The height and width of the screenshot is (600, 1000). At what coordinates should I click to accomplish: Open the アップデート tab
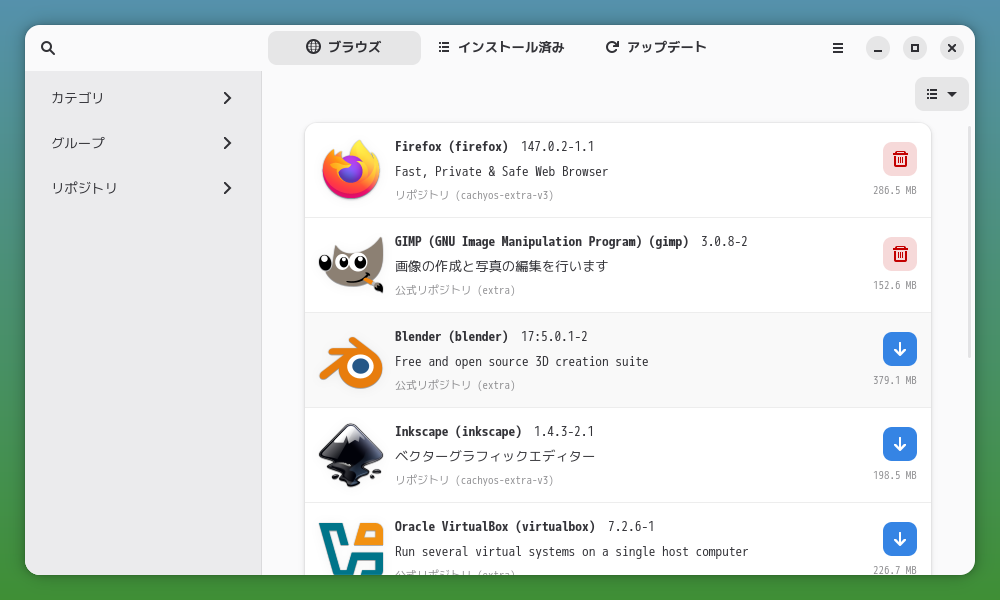pos(656,48)
